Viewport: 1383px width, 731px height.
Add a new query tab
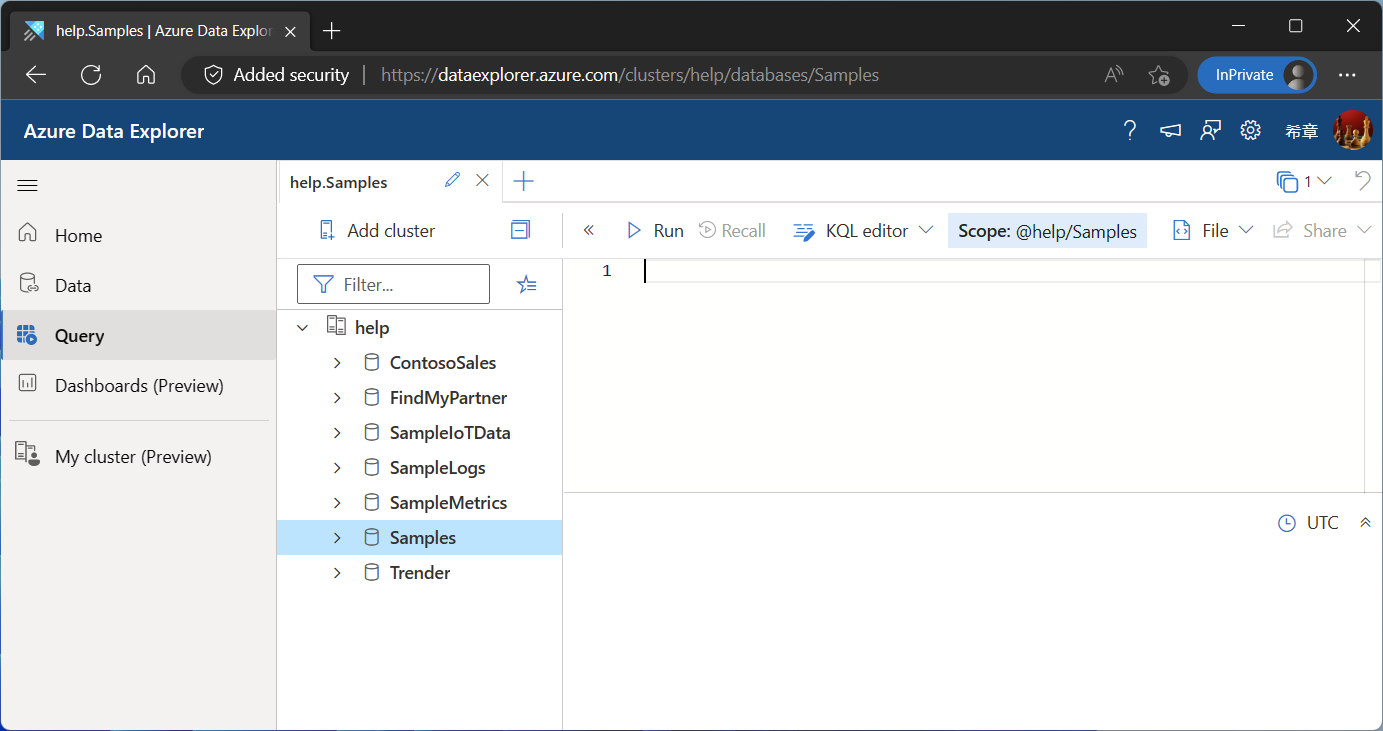pyautogui.click(x=523, y=181)
